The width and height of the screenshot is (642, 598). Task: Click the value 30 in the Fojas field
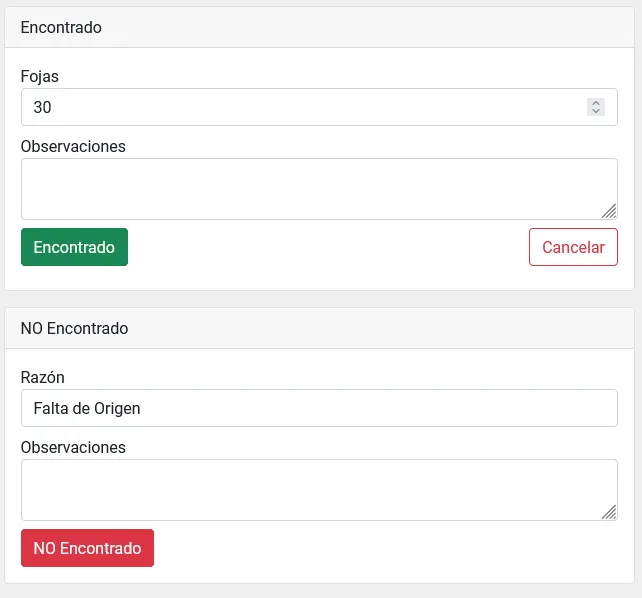[x=42, y=107]
